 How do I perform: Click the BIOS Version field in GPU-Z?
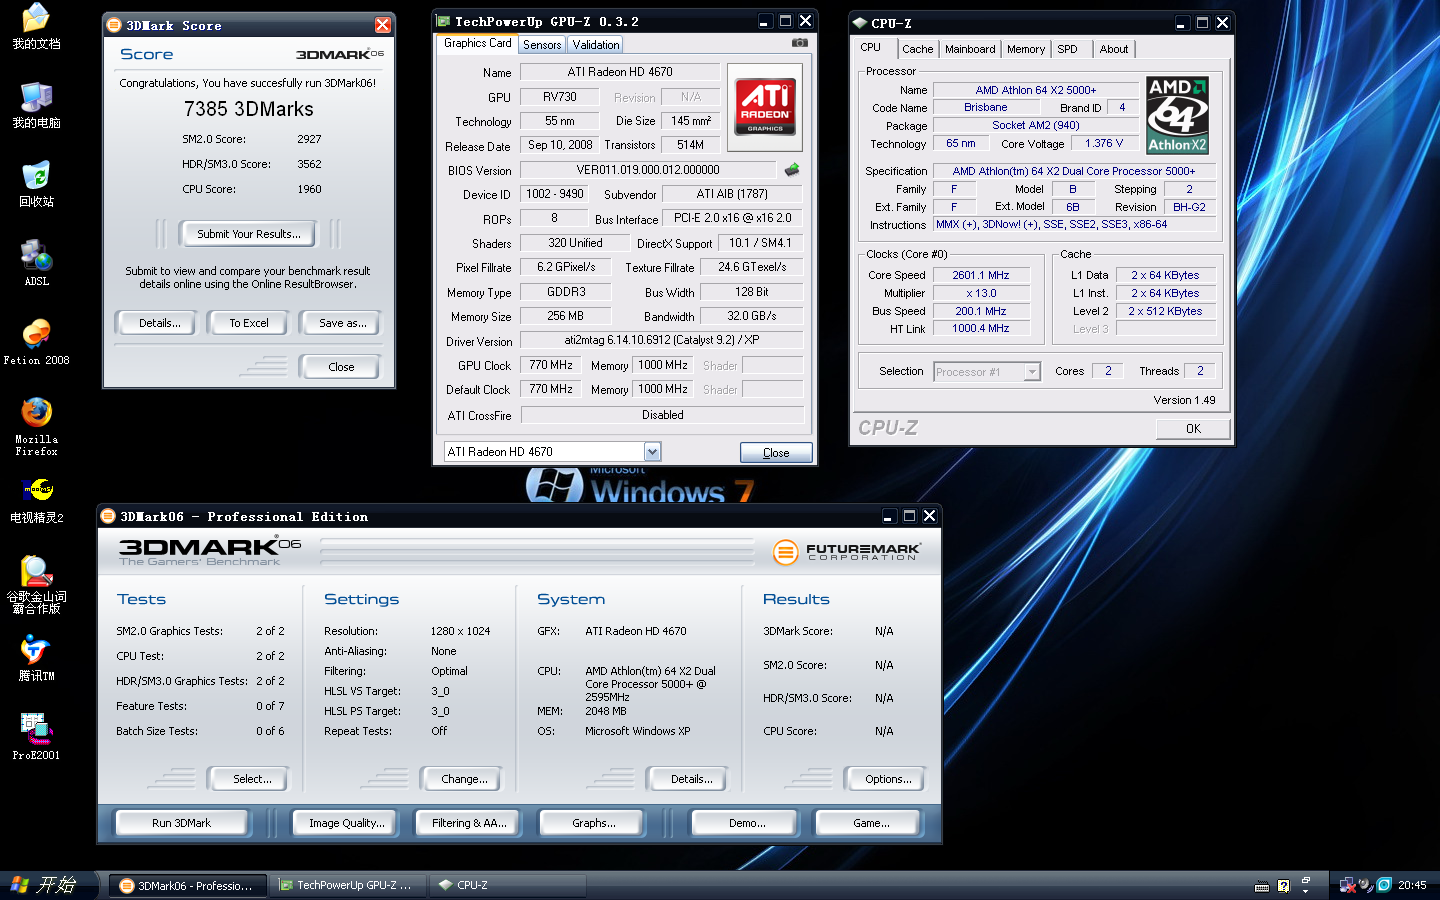point(648,170)
